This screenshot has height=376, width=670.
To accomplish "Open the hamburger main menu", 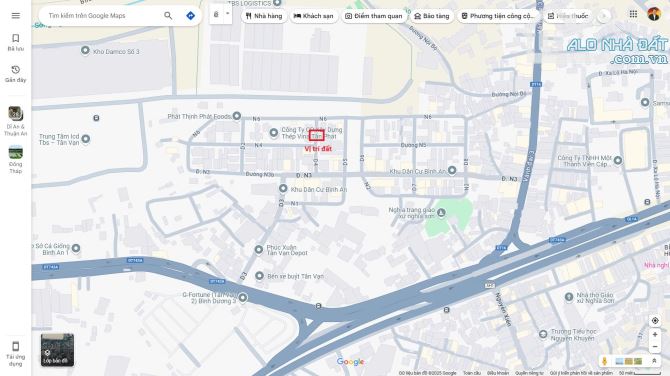I will (16, 16).
